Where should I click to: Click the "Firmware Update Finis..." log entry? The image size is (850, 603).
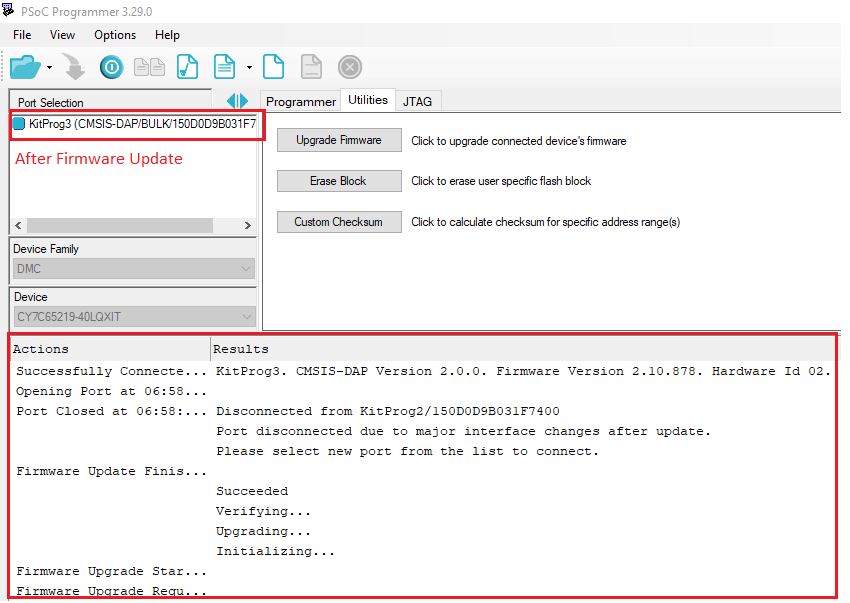111,472
